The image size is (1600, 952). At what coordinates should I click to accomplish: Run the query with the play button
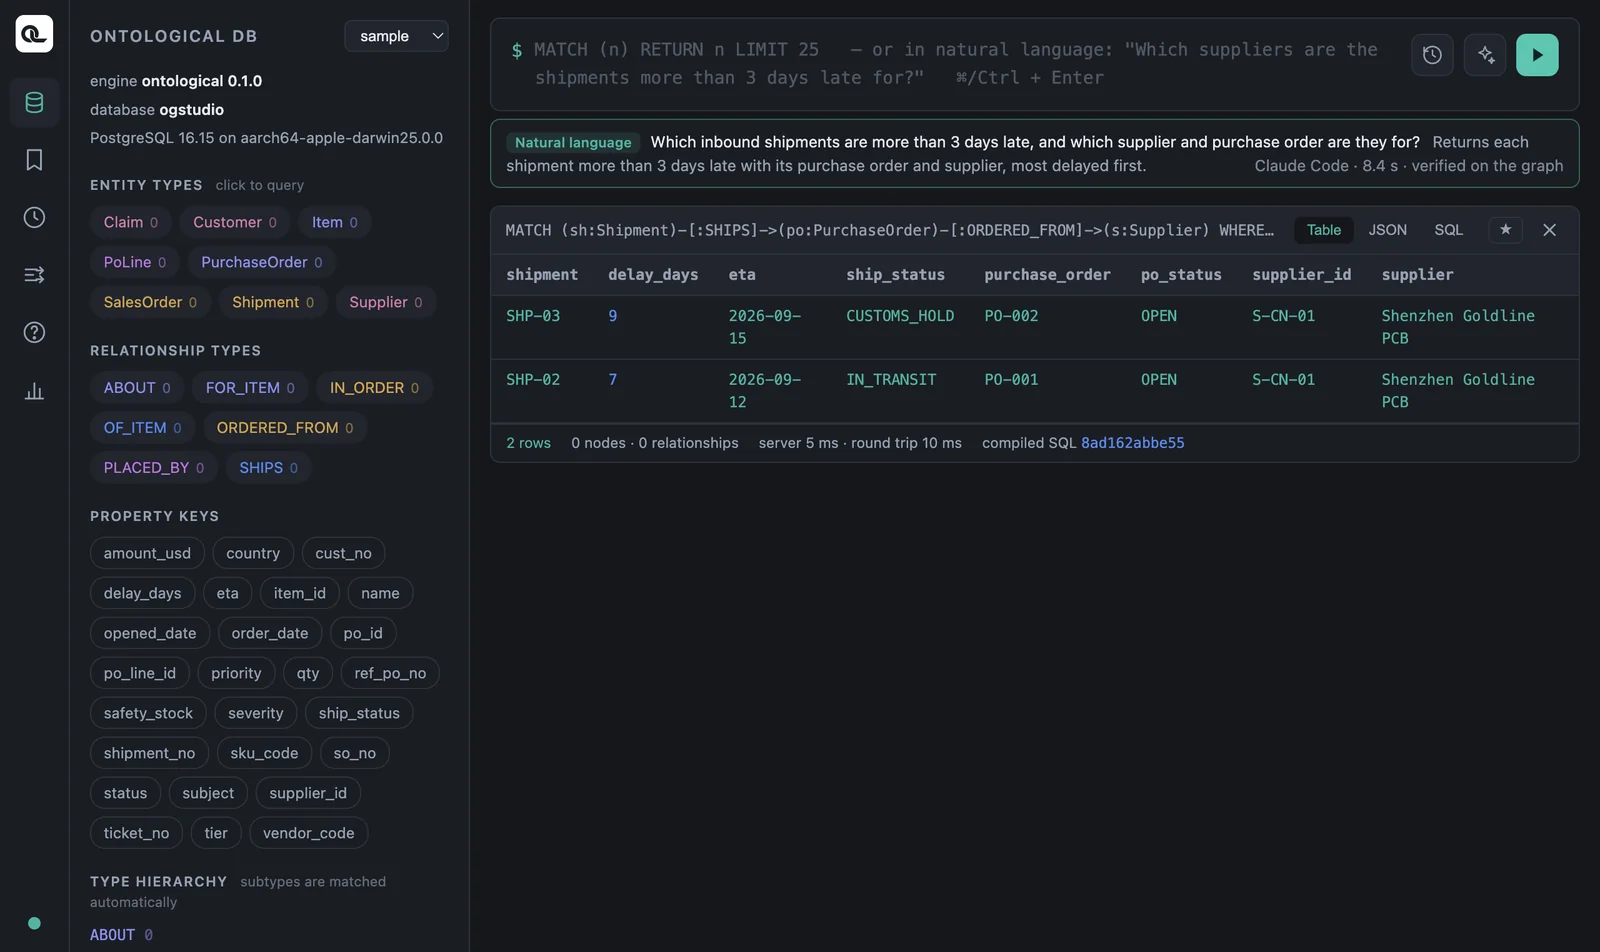(1537, 55)
